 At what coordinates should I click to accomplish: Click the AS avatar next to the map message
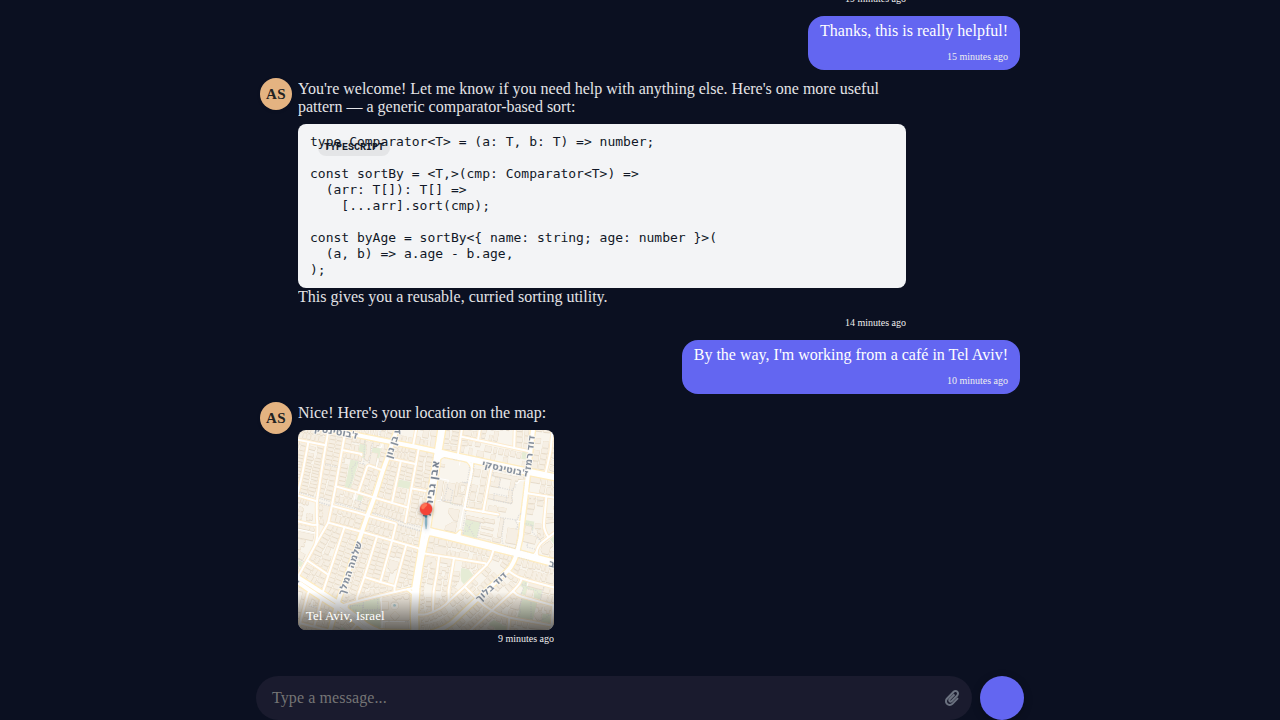coord(276,418)
